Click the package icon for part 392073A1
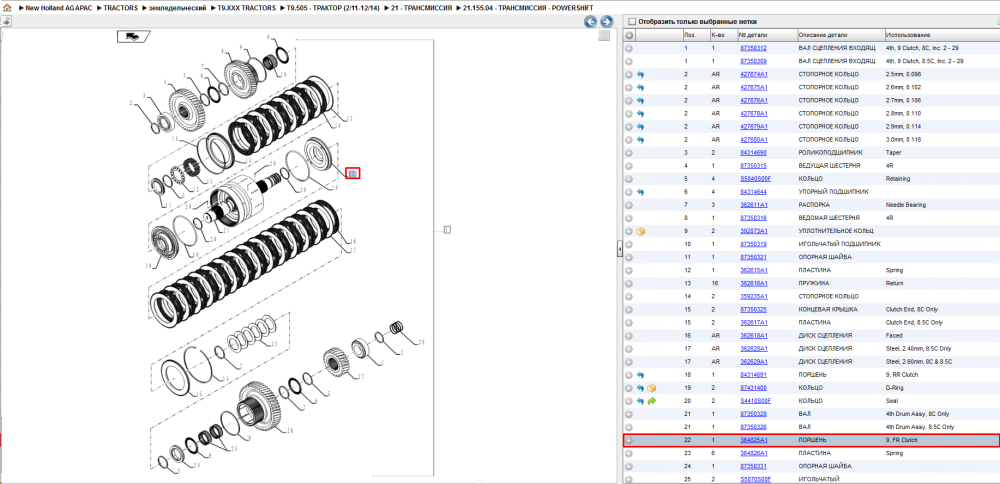 641,231
